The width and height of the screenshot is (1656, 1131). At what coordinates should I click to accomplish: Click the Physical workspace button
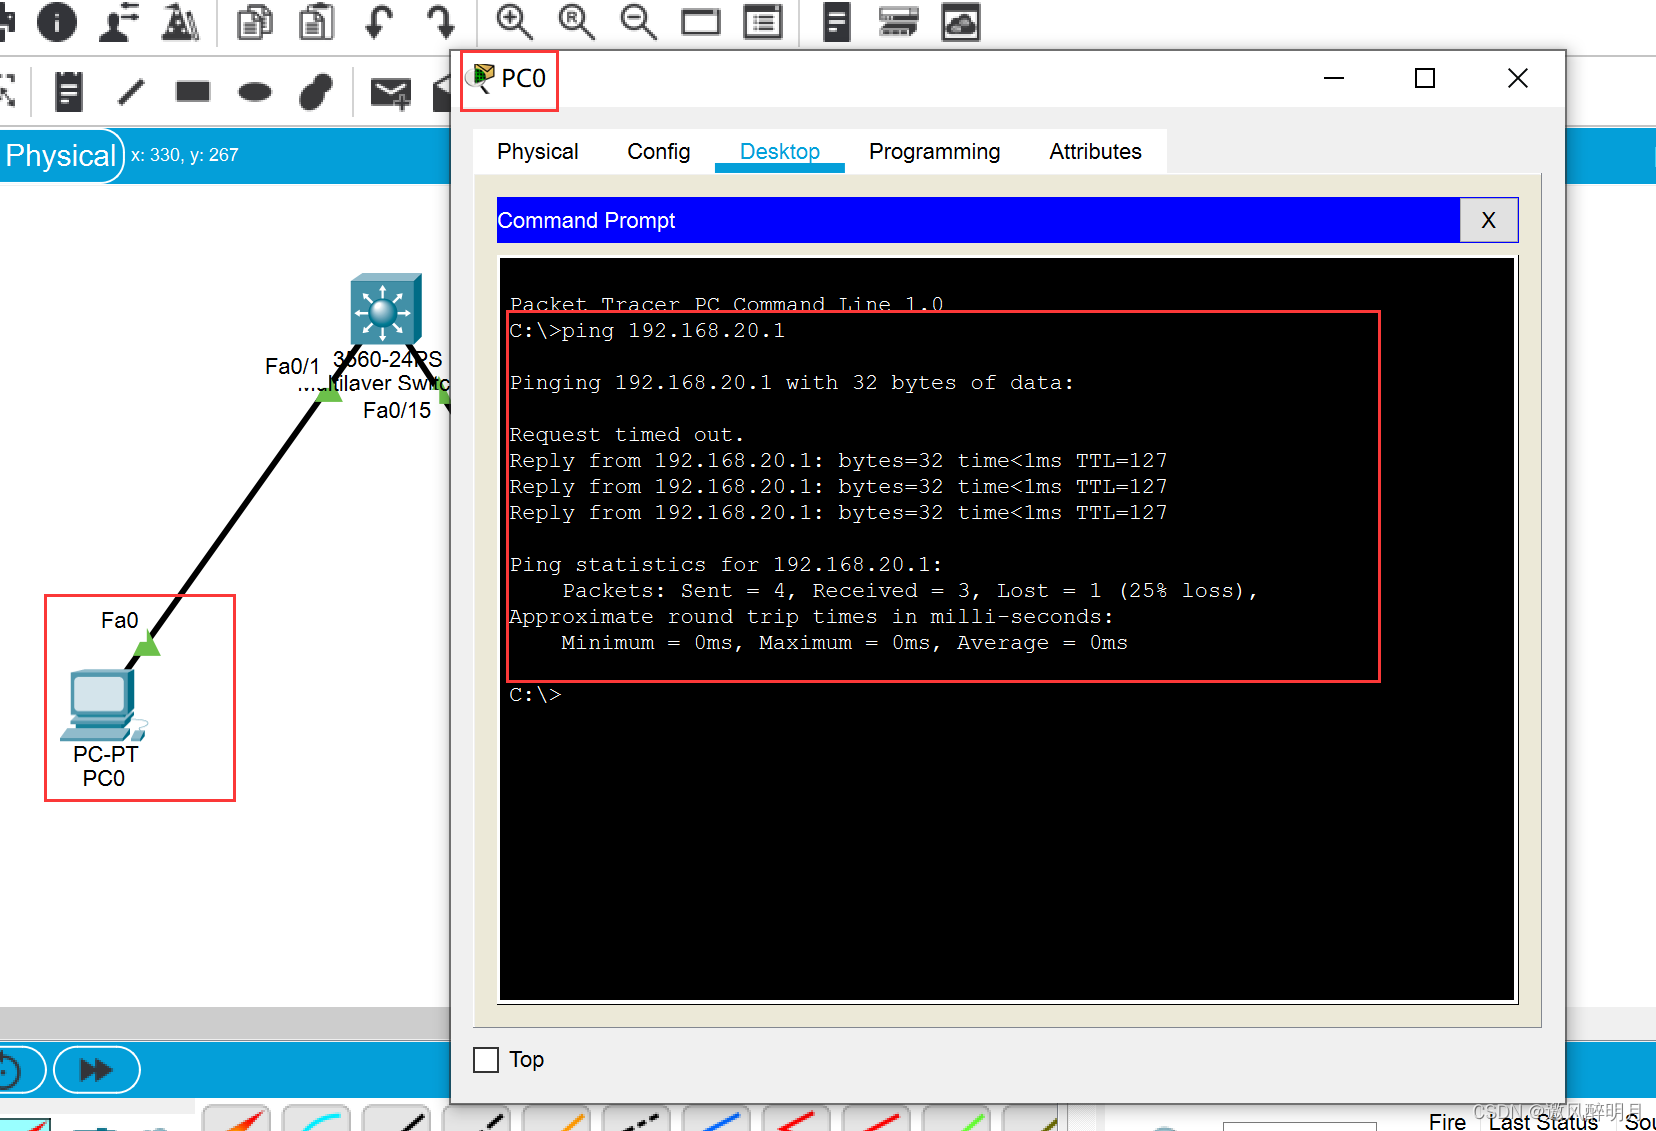[60, 155]
